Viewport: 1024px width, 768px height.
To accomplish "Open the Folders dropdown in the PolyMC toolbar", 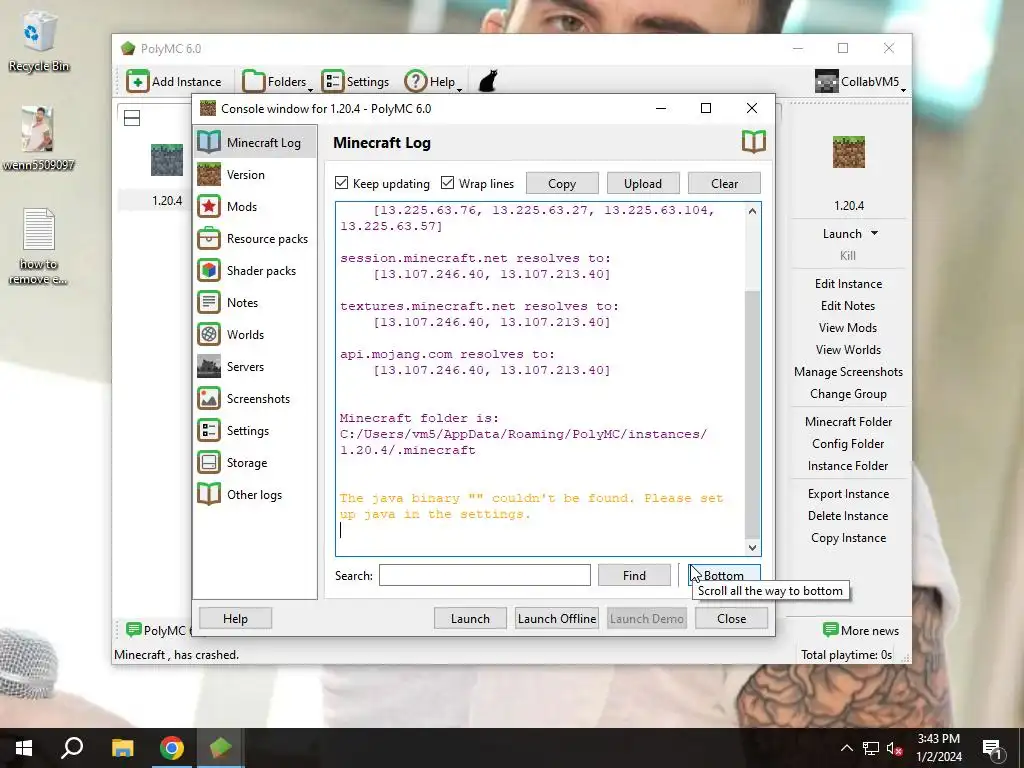I will 278,82.
